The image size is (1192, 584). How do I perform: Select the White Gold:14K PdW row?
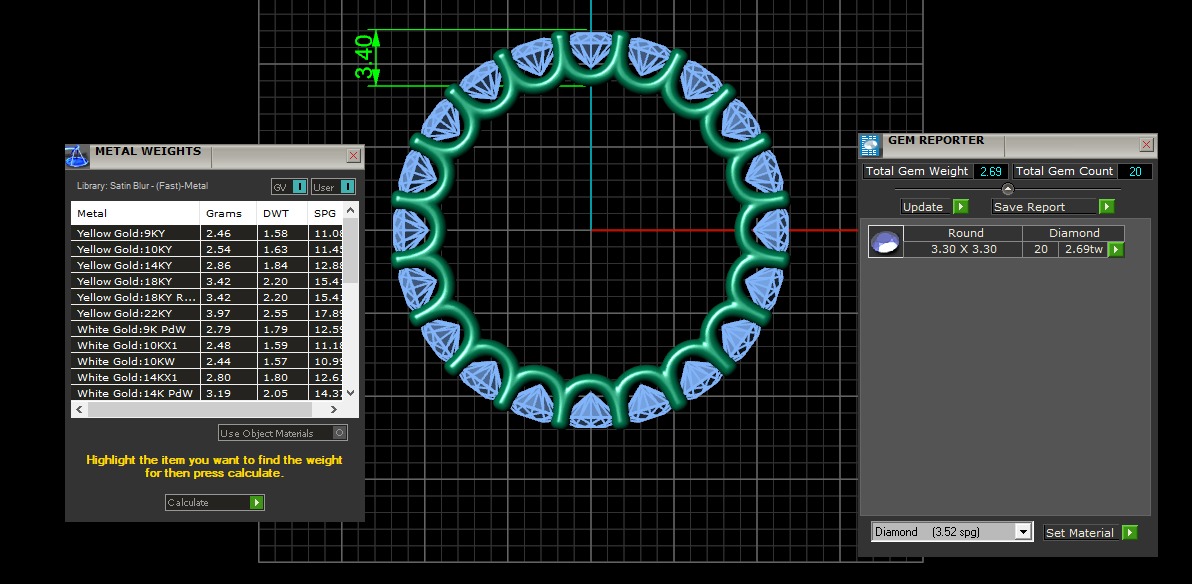pyautogui.click(x=207, y=393)
